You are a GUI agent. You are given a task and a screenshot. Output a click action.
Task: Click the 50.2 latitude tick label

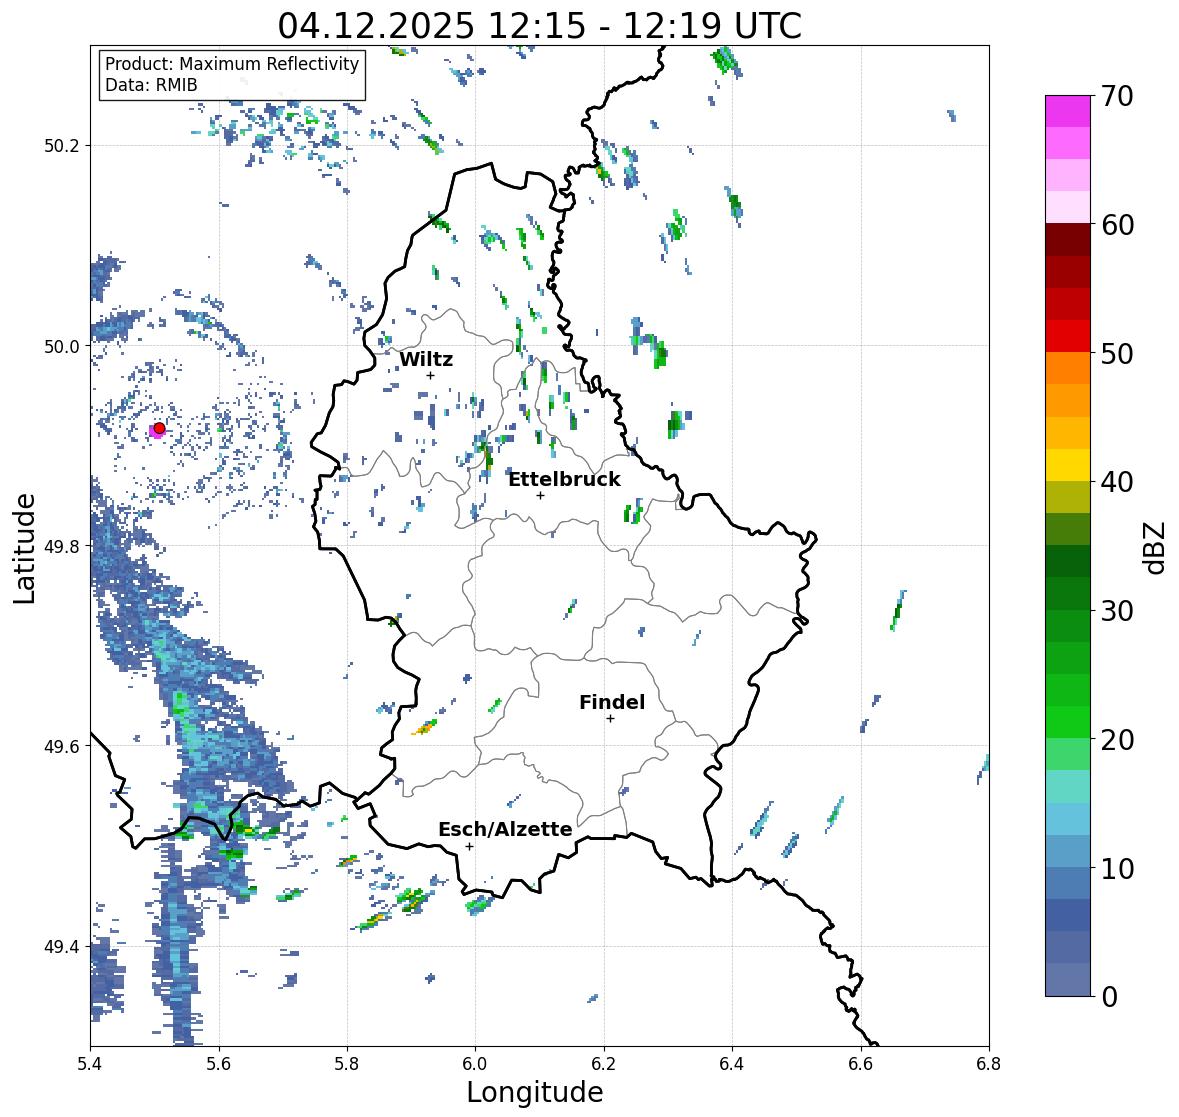coord(62,146)
